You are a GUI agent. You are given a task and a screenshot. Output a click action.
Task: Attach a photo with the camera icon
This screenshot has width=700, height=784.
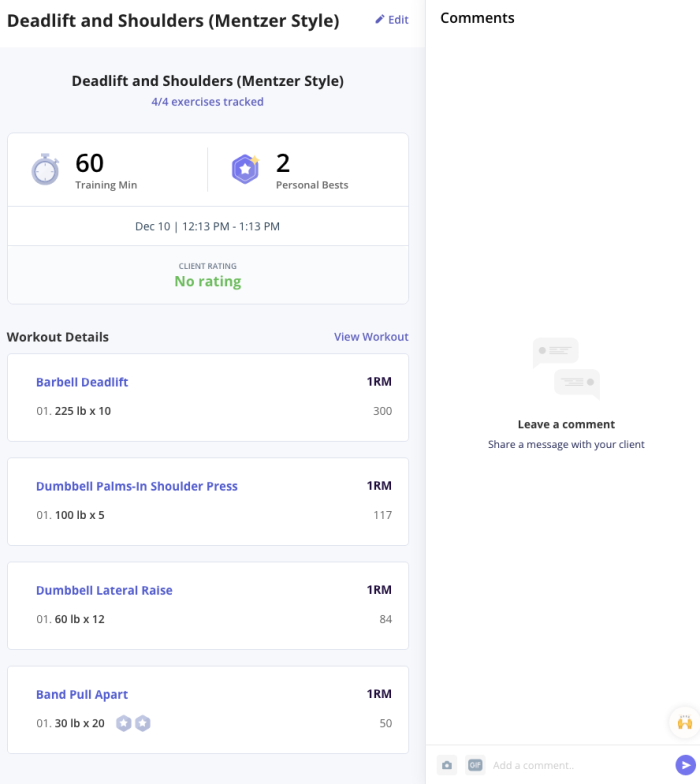(x=447, y=765)
